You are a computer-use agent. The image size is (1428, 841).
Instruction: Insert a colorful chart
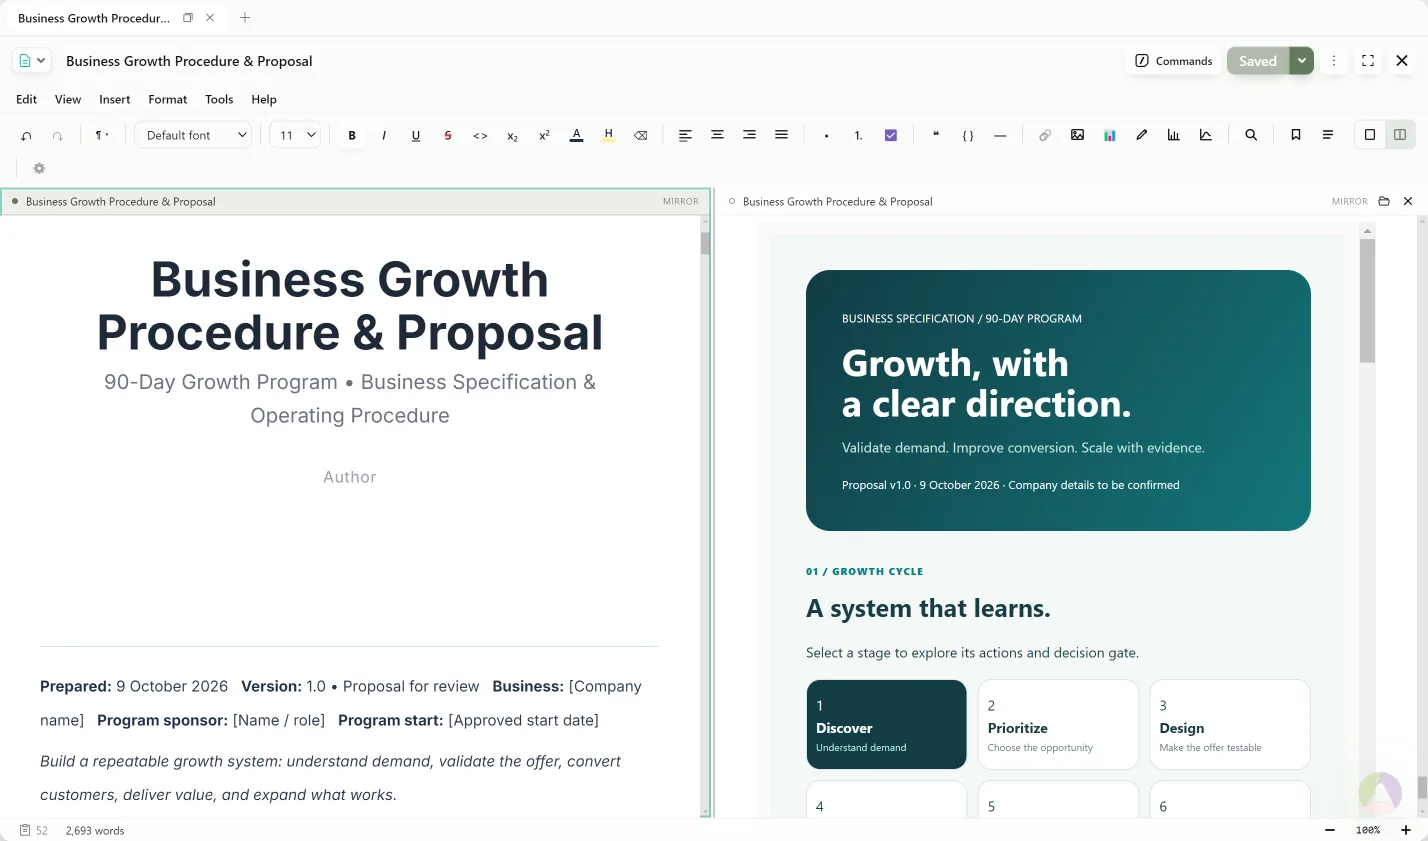point(1109,135)
